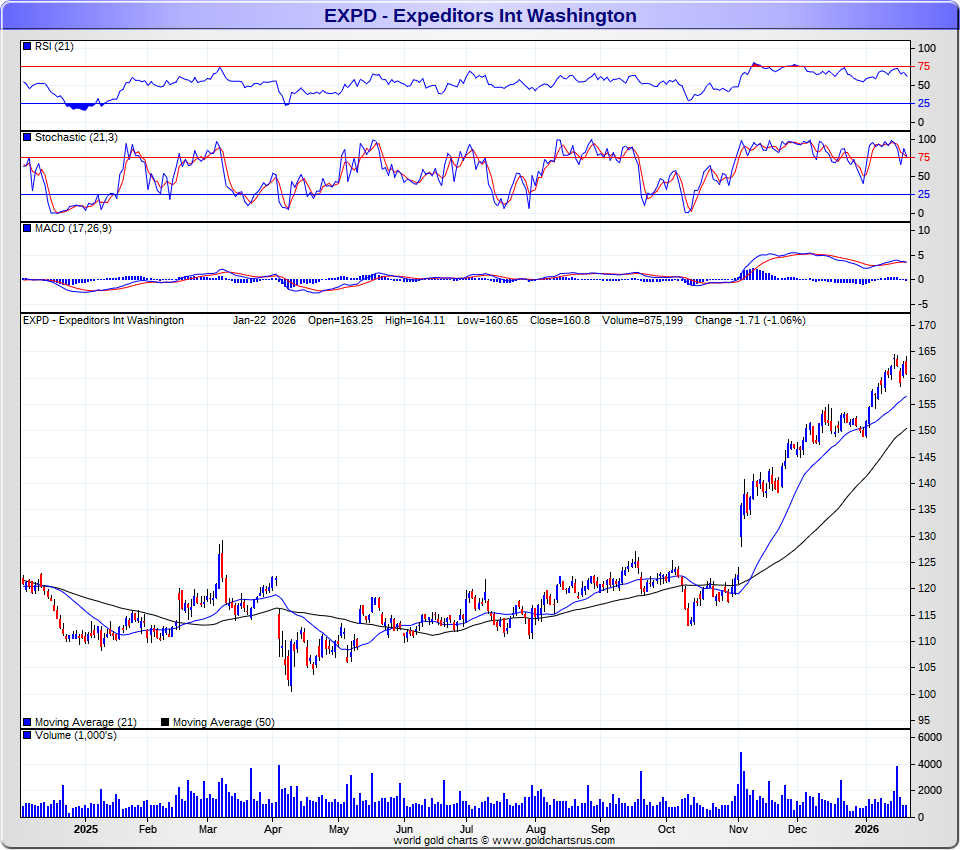Click the 'May' label on the time axis
This screenshot has width=960, height=850.
339,829
